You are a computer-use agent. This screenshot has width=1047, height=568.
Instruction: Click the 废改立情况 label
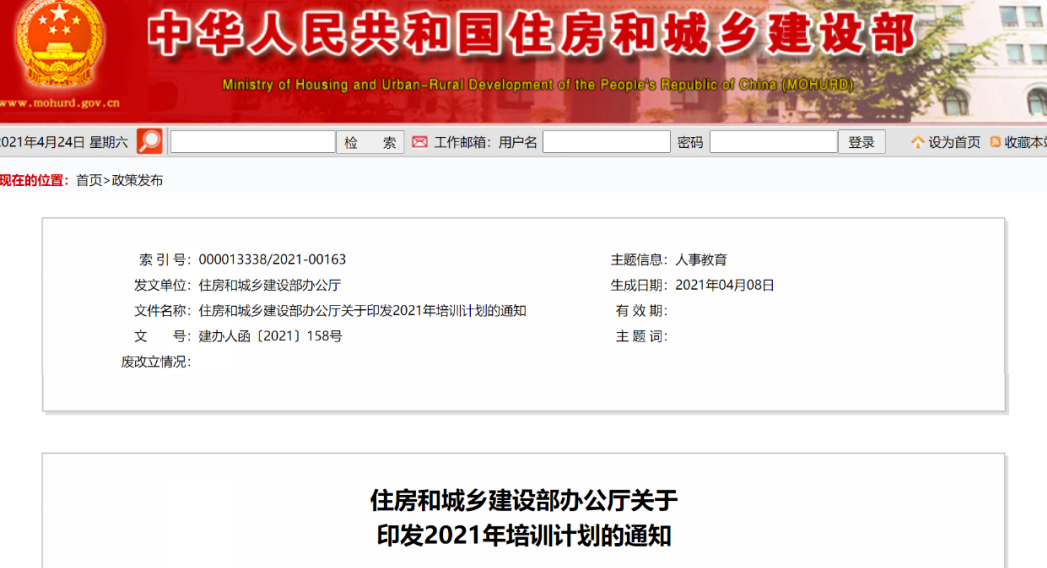pos(156,362)
